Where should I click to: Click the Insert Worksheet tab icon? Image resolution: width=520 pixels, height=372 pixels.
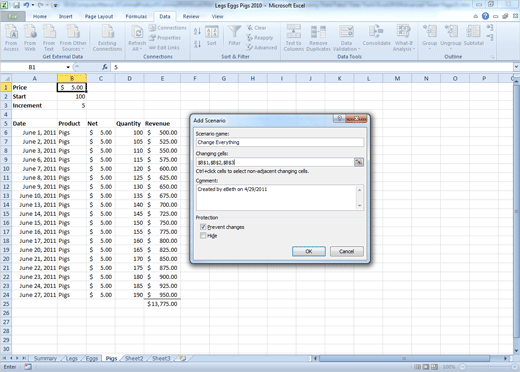[x=182, y=358]
